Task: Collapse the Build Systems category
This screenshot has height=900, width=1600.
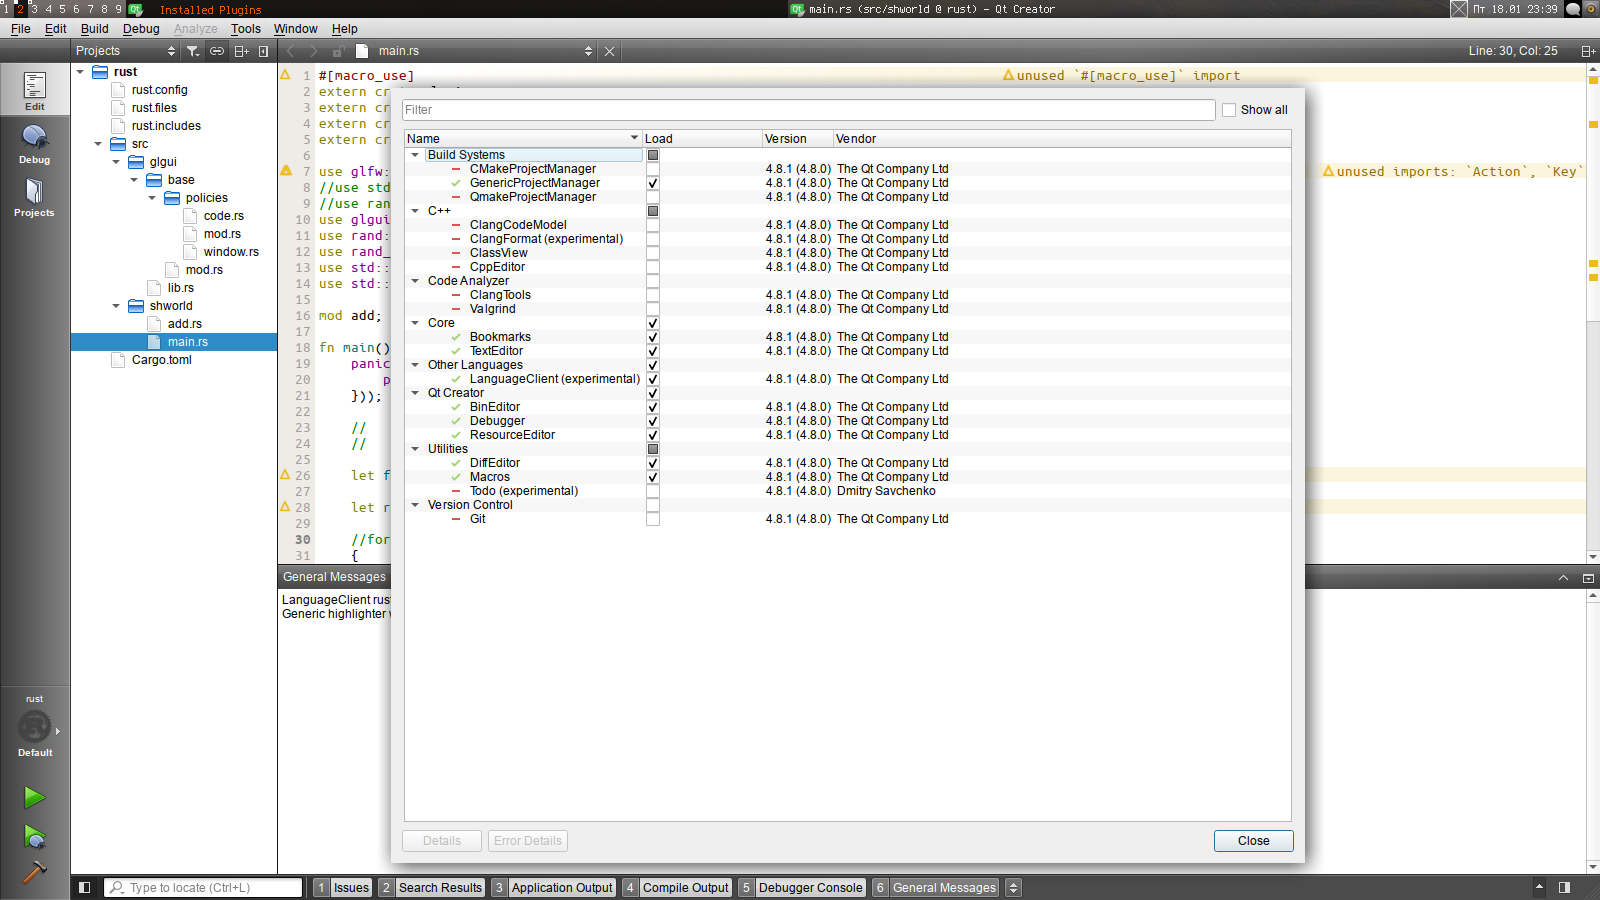Action: (415, 155)
